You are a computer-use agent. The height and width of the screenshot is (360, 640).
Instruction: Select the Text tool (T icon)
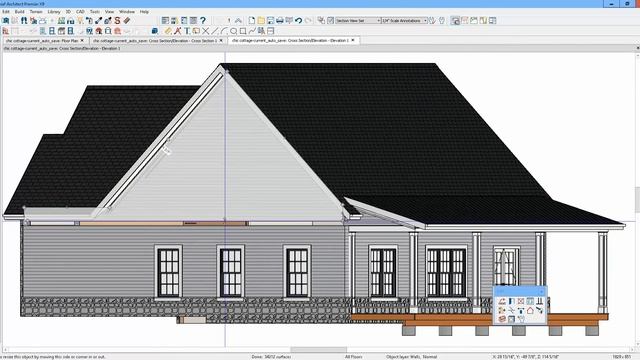coord(187,31)
